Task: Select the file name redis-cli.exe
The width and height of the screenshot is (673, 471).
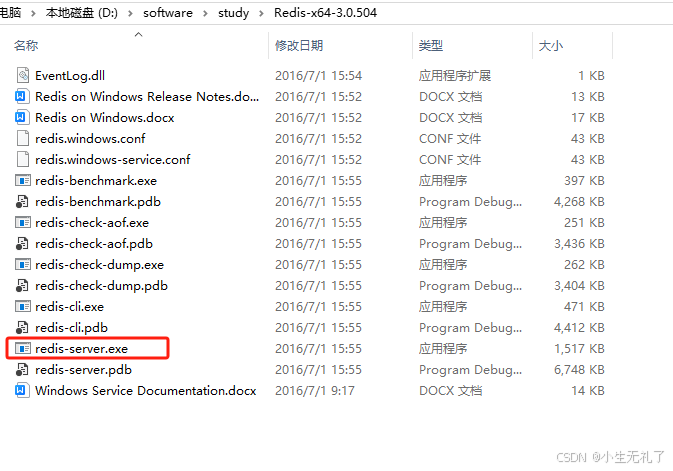Action: point(70,307)
